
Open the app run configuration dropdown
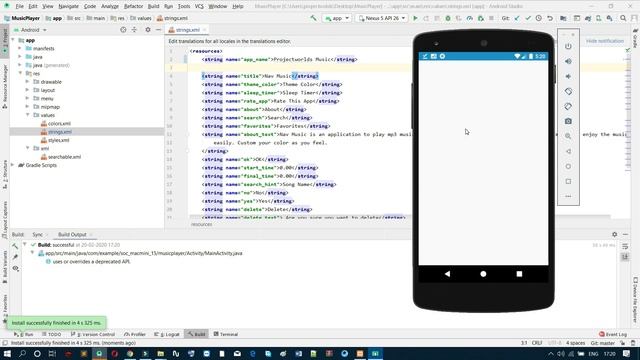pos(337,18)
